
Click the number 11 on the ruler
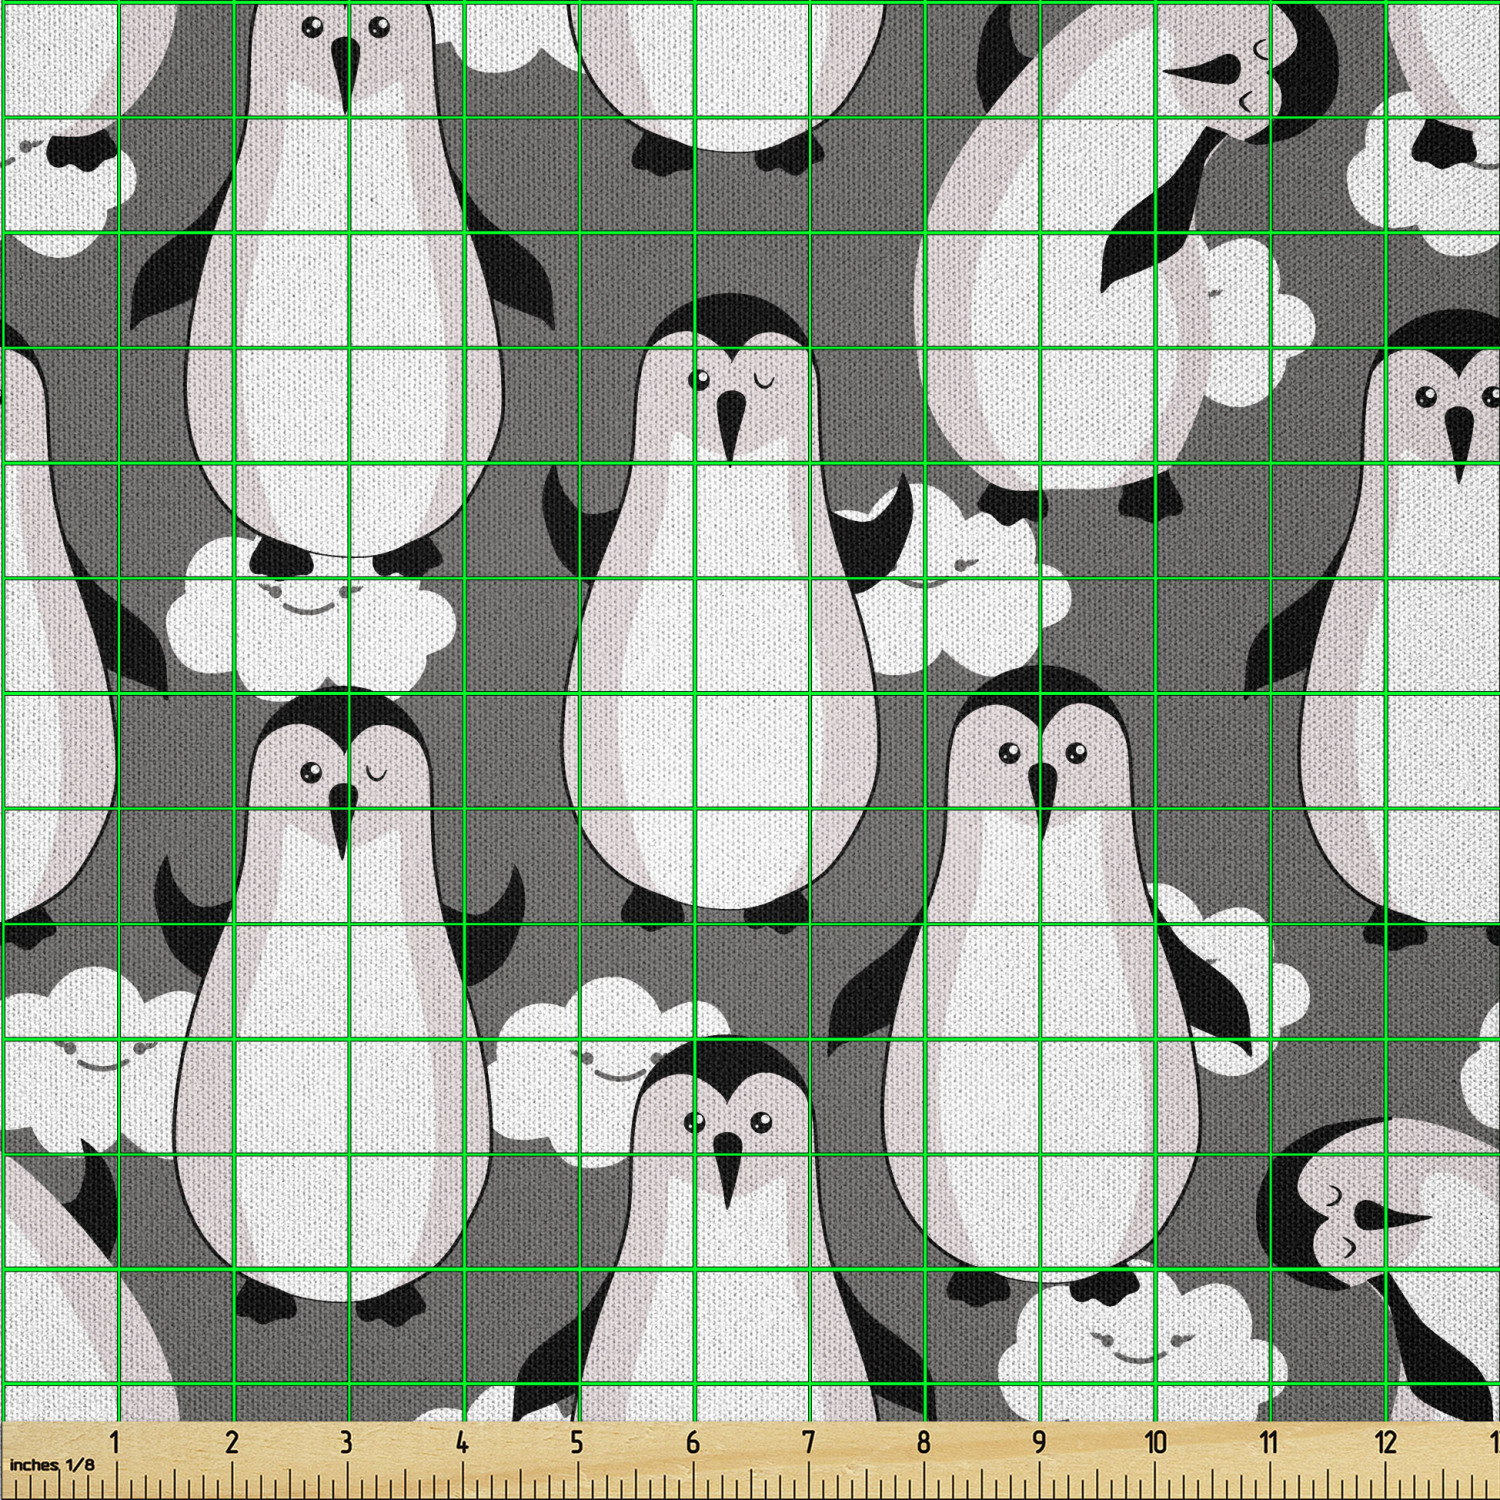click(1269, 1442)
